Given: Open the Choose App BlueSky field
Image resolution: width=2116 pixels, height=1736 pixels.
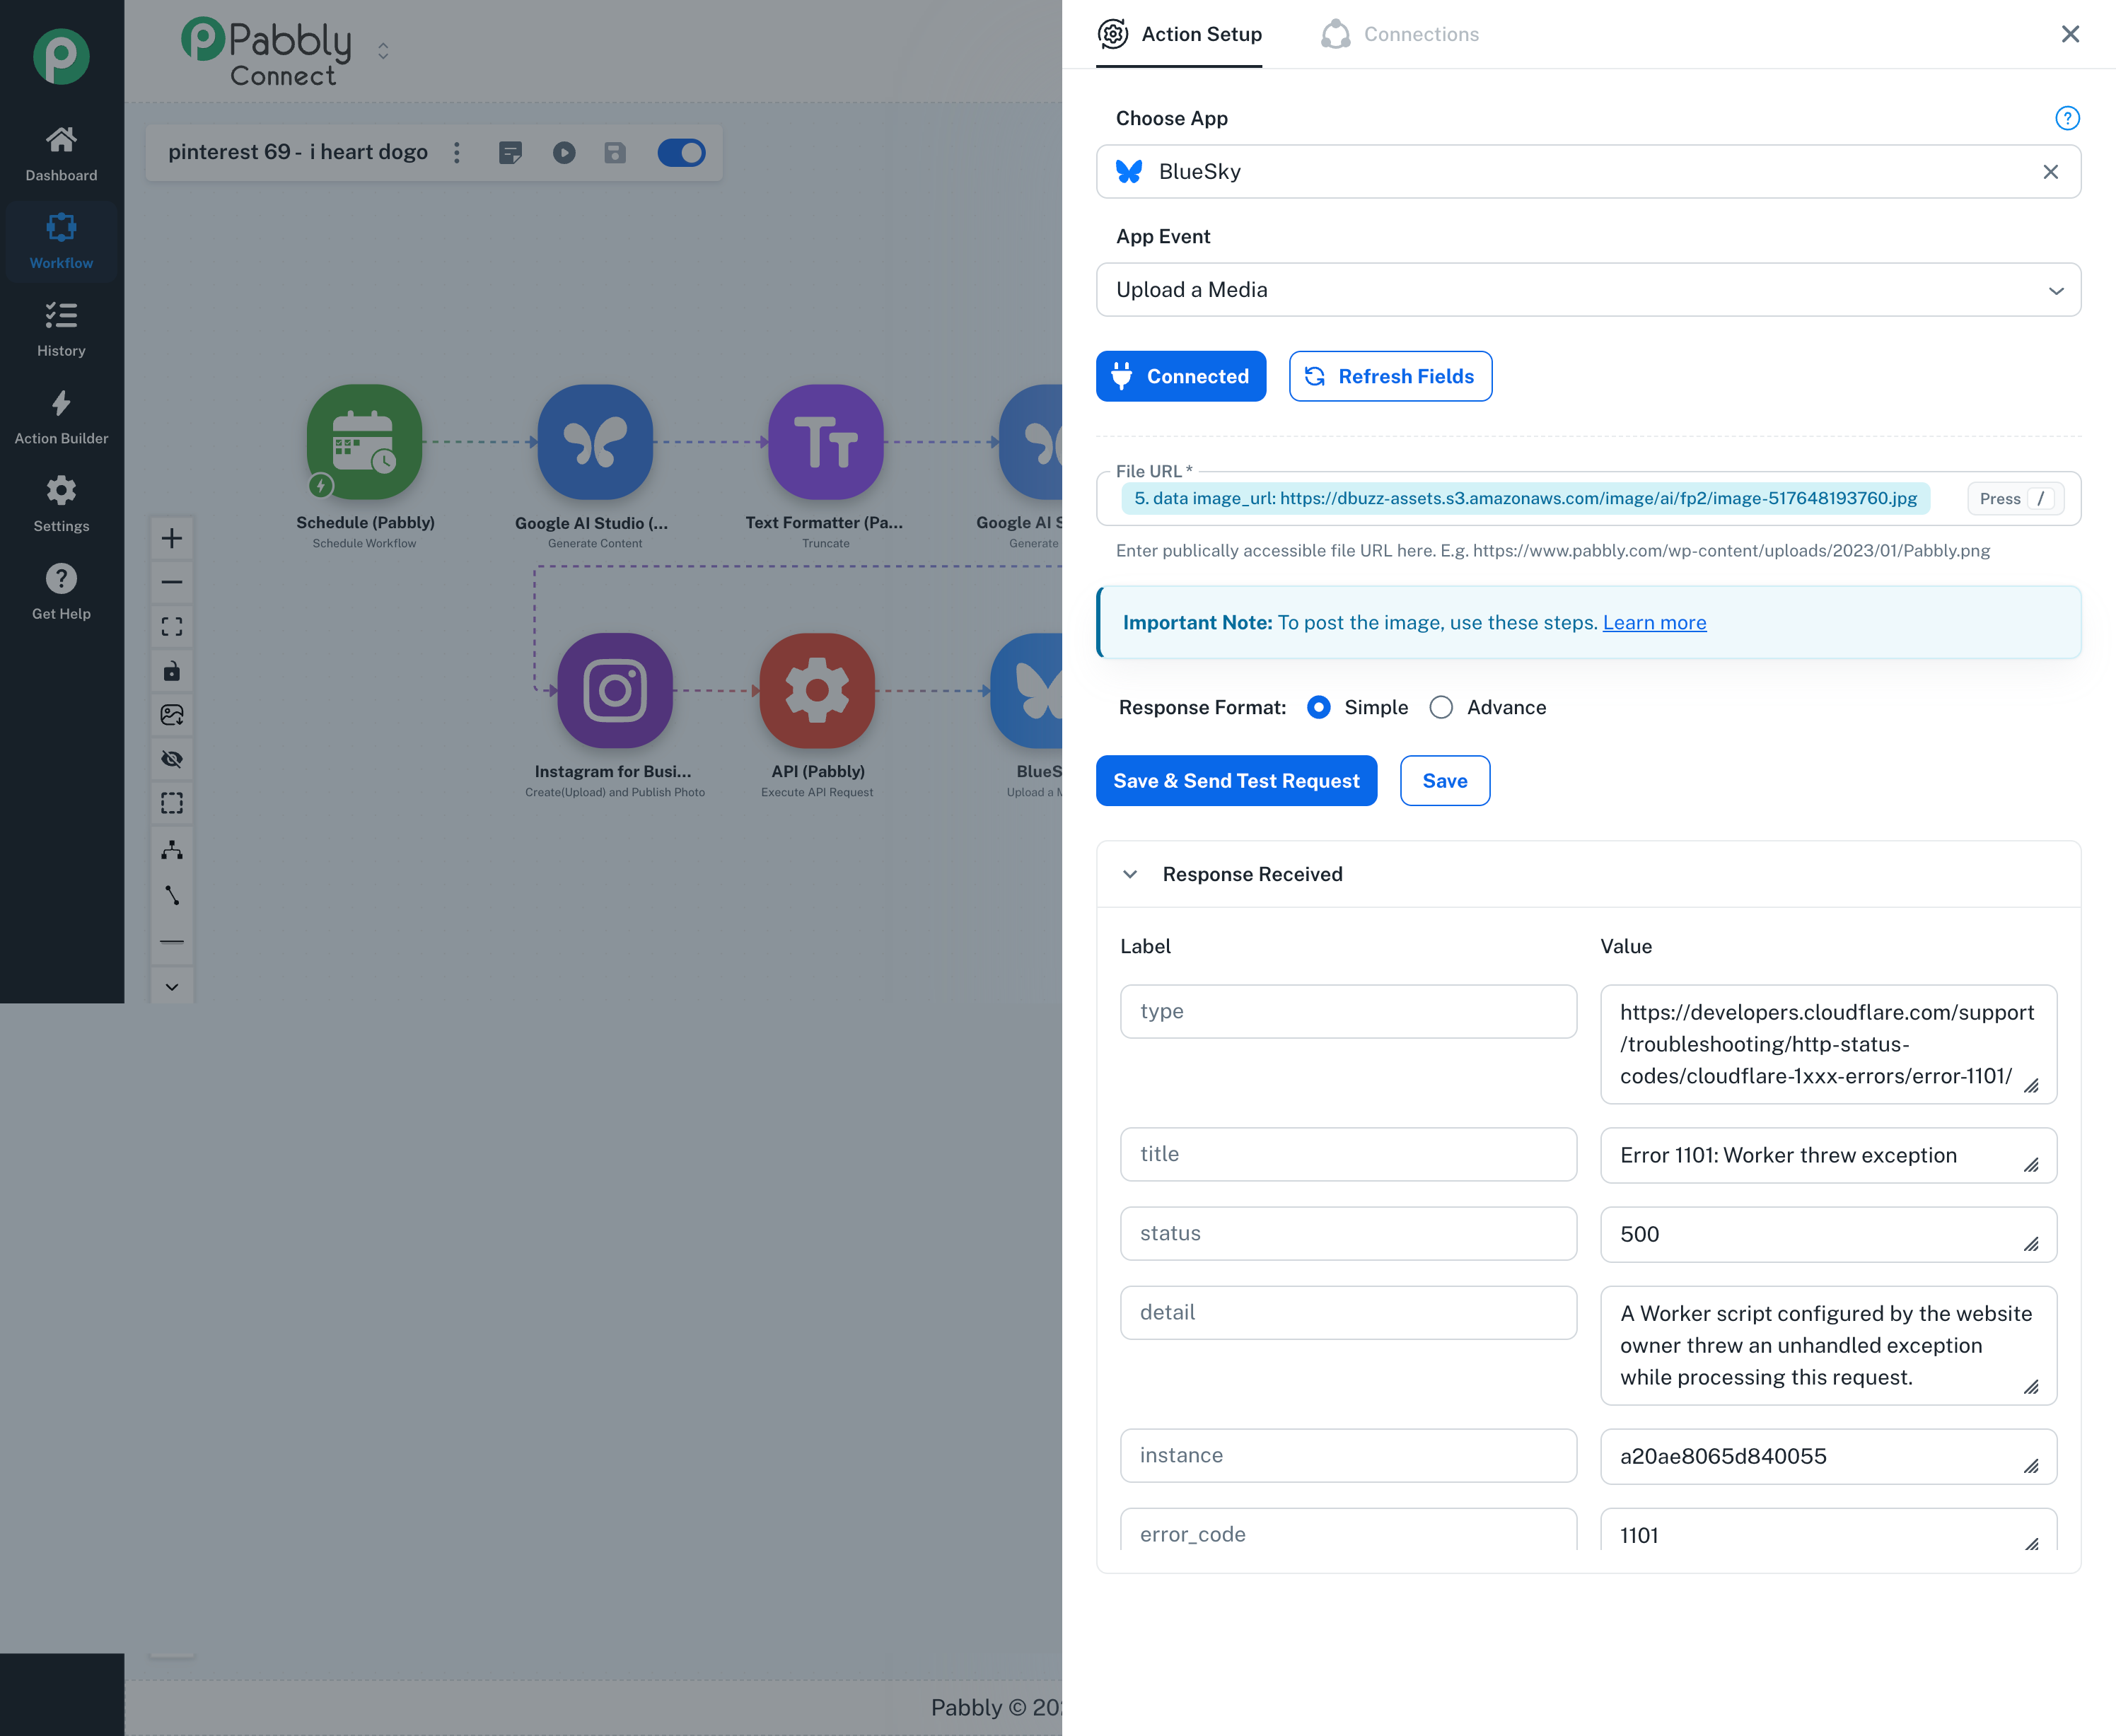Looking at the screenshot, I should [1588, 172].
